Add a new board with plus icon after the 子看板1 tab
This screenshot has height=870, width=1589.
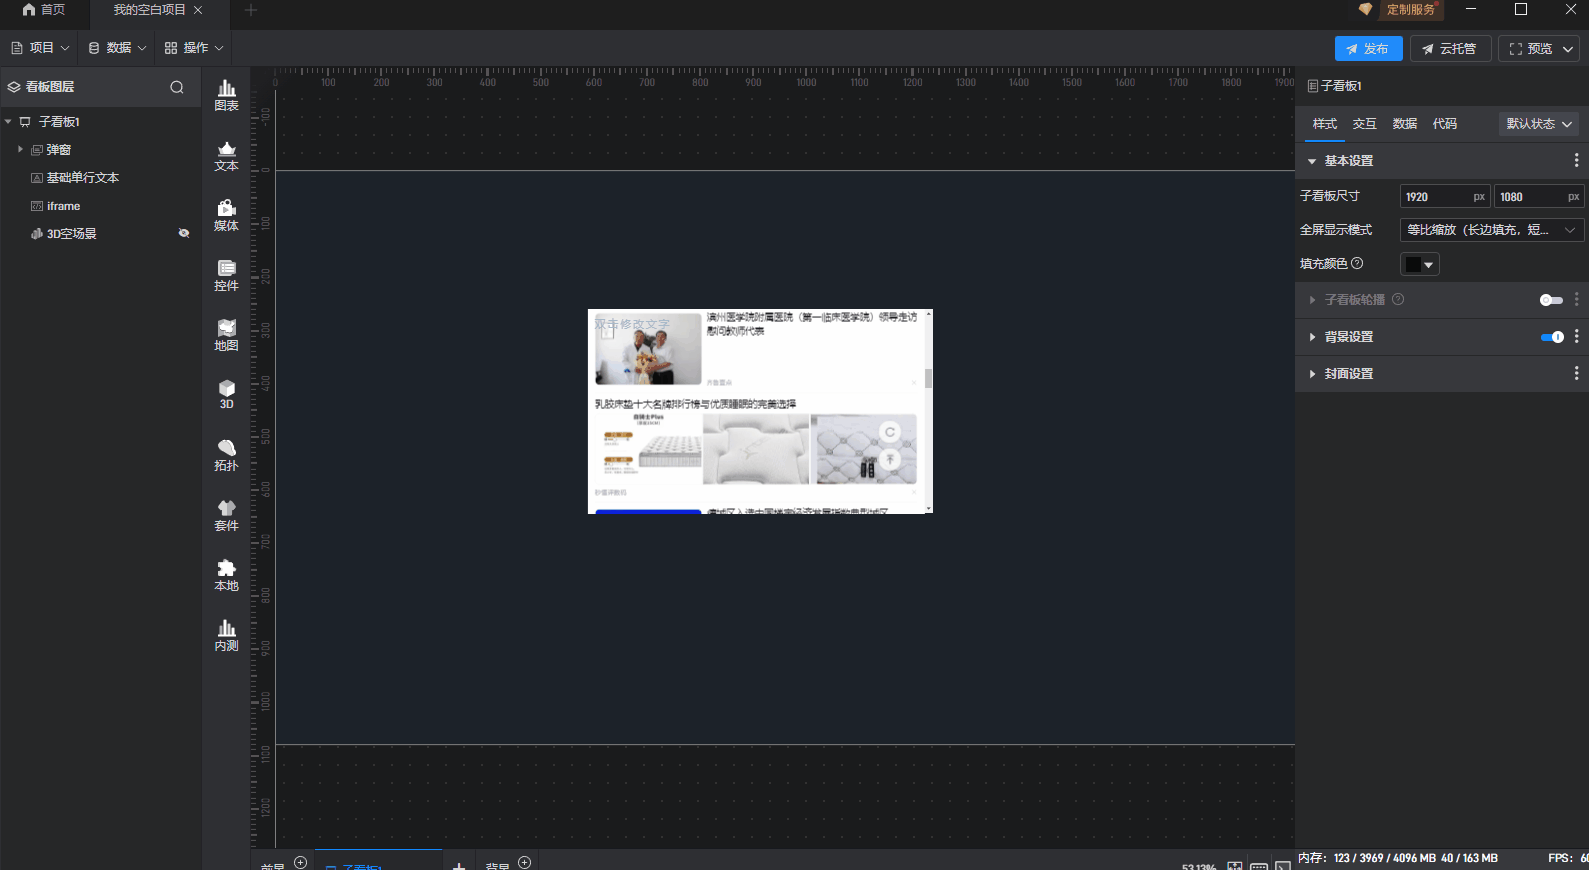[459, 865]
